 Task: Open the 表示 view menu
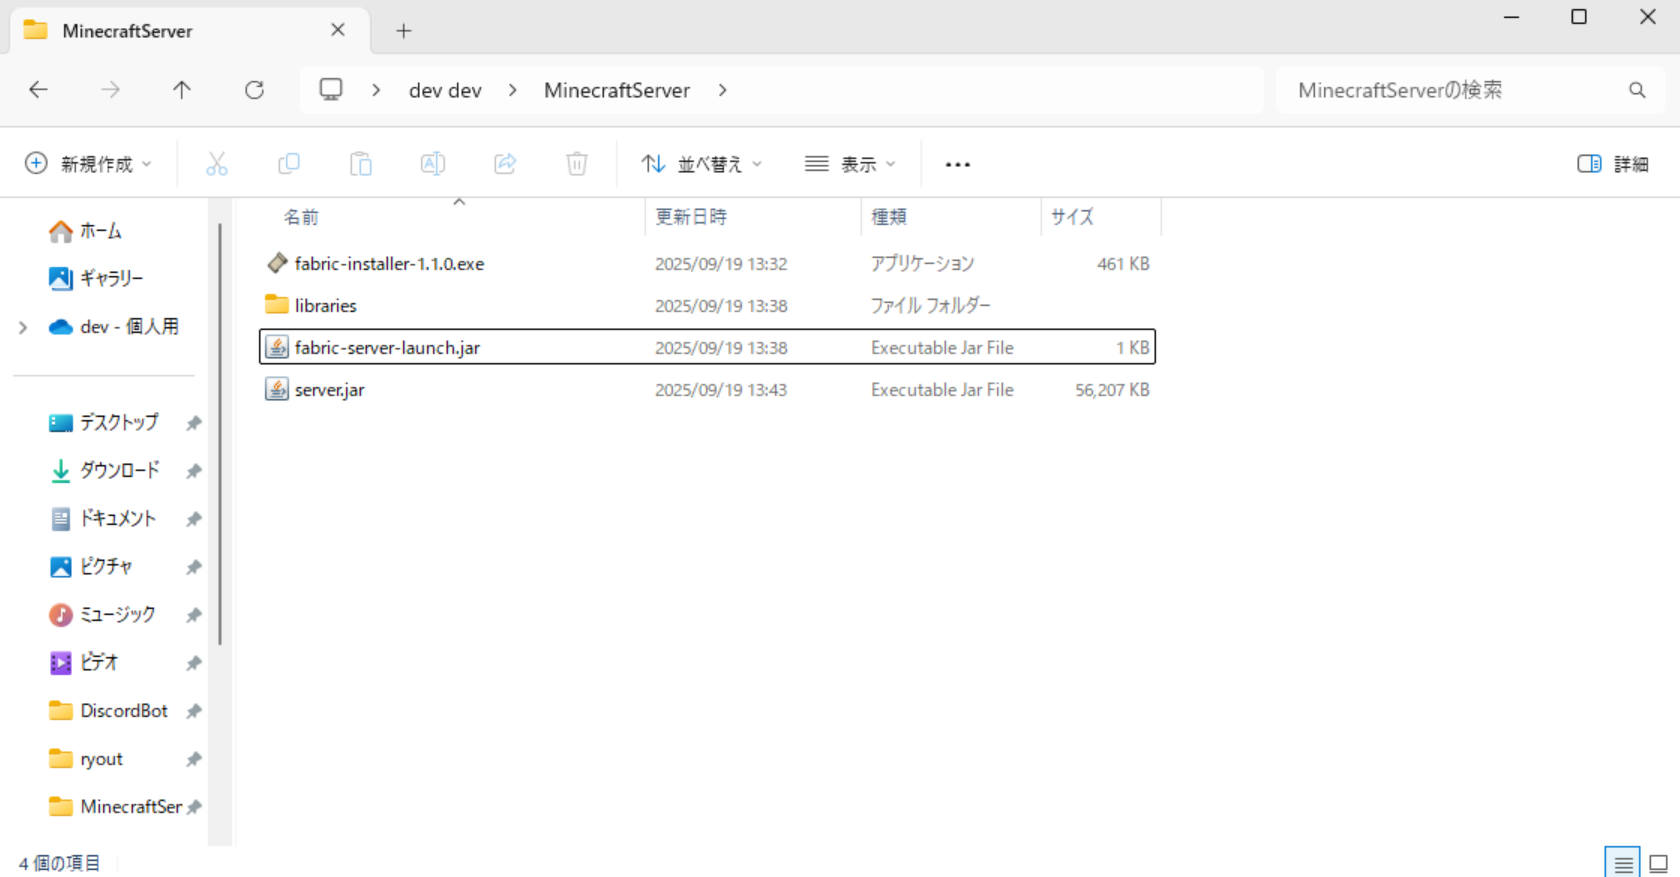(850, 164)
